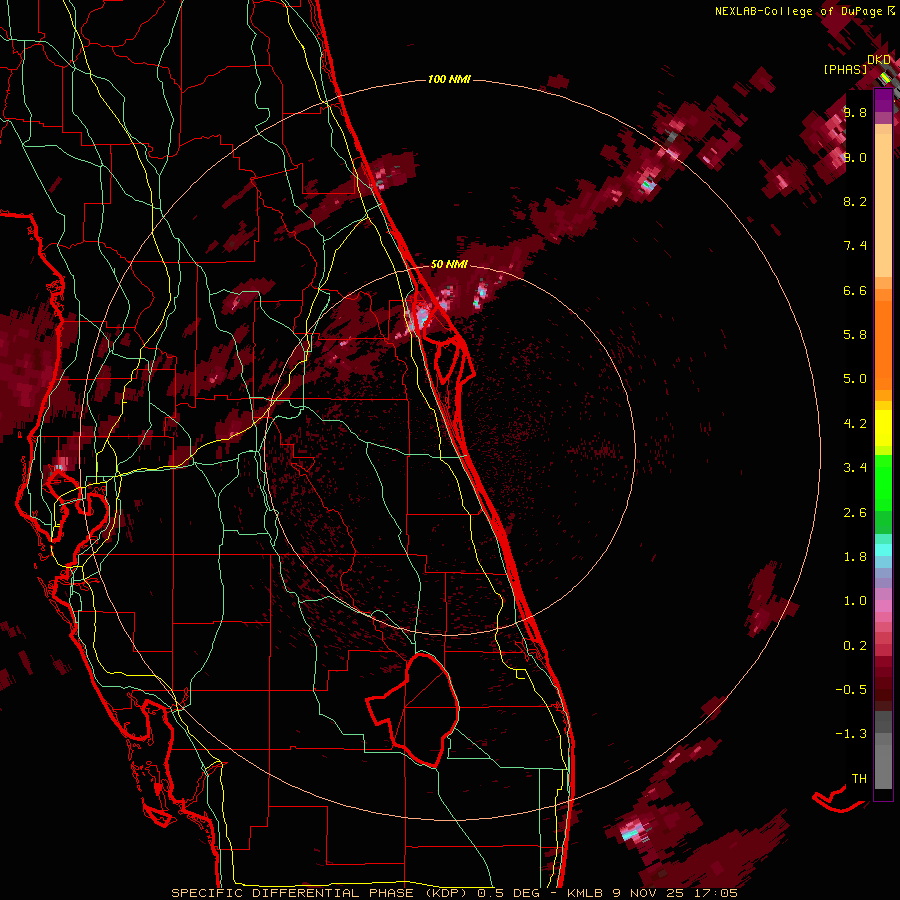
Task: Click the 9.8 value on the color scale
Action: pyautogui.click(x=855, y=112)
